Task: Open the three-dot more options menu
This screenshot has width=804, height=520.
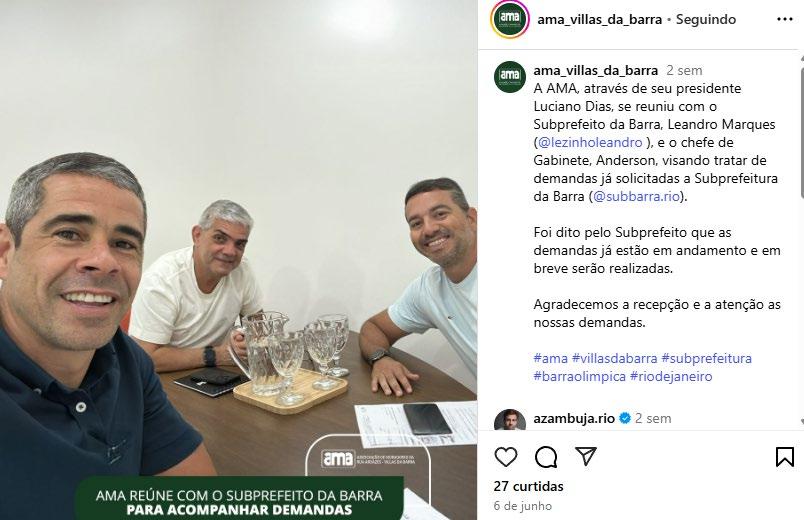Action: point(785,19)
